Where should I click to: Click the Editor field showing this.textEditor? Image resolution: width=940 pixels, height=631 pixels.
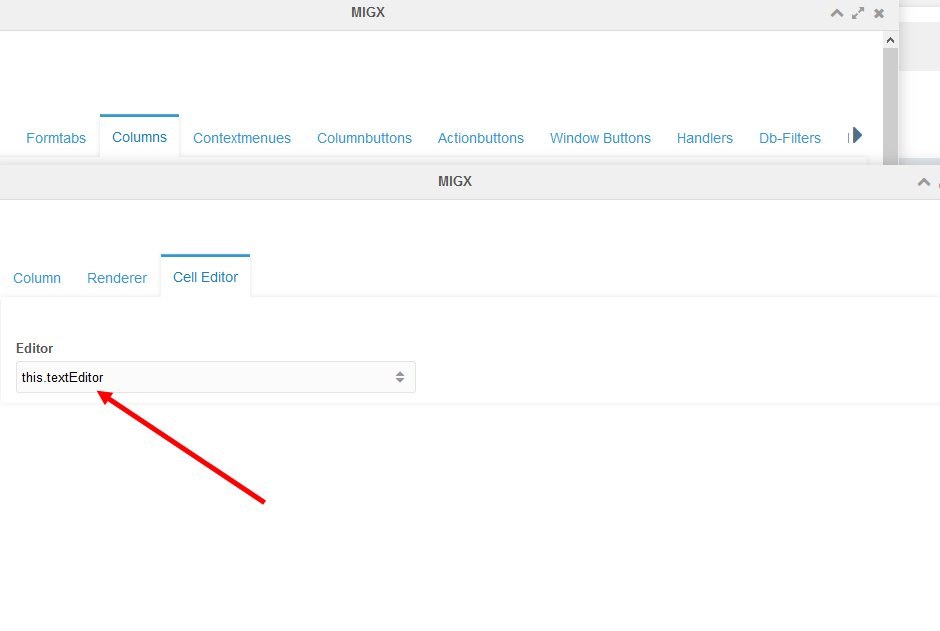coord(215,377)
